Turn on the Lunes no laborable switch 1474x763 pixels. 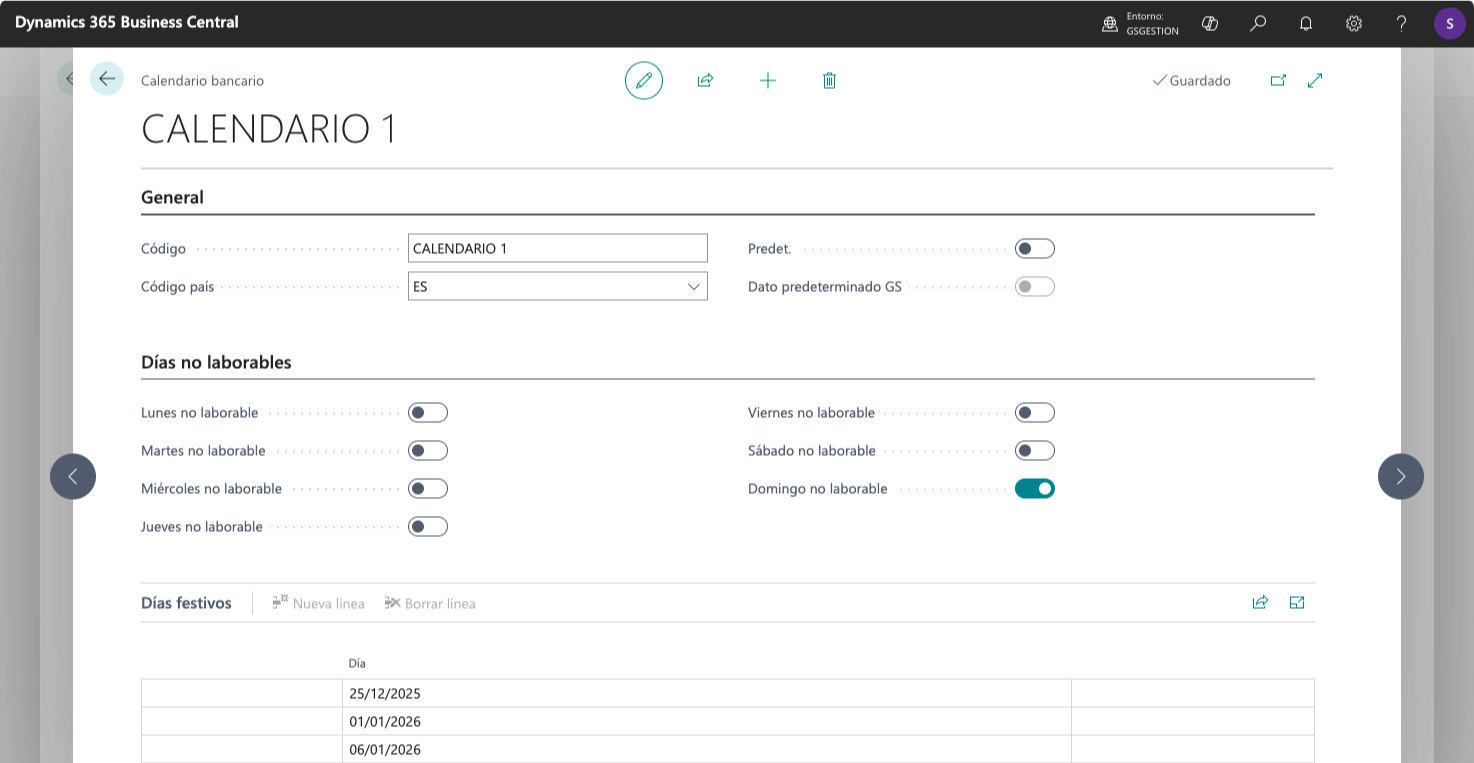click(x=427, y=413)
